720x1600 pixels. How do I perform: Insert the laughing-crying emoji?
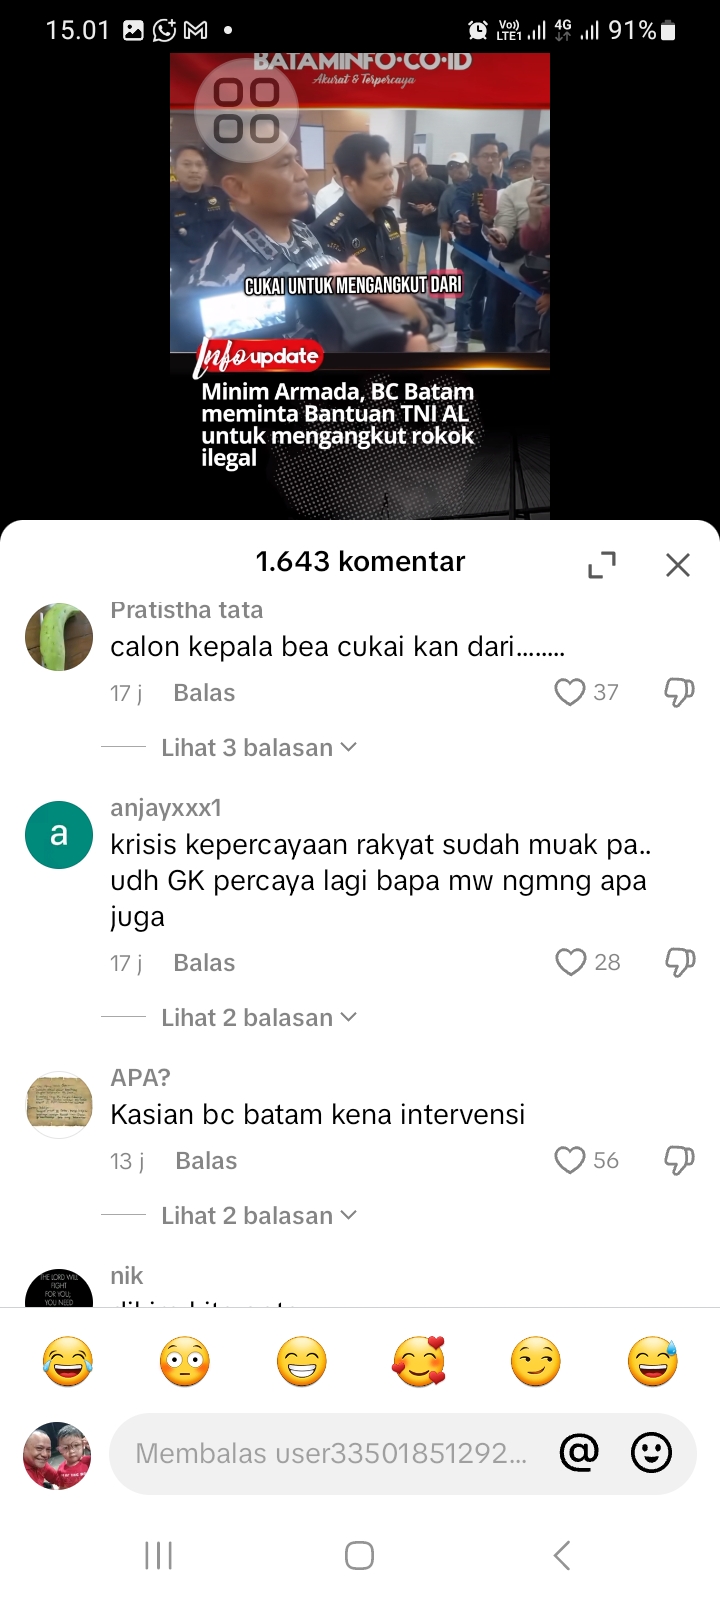click(68, 1362)
